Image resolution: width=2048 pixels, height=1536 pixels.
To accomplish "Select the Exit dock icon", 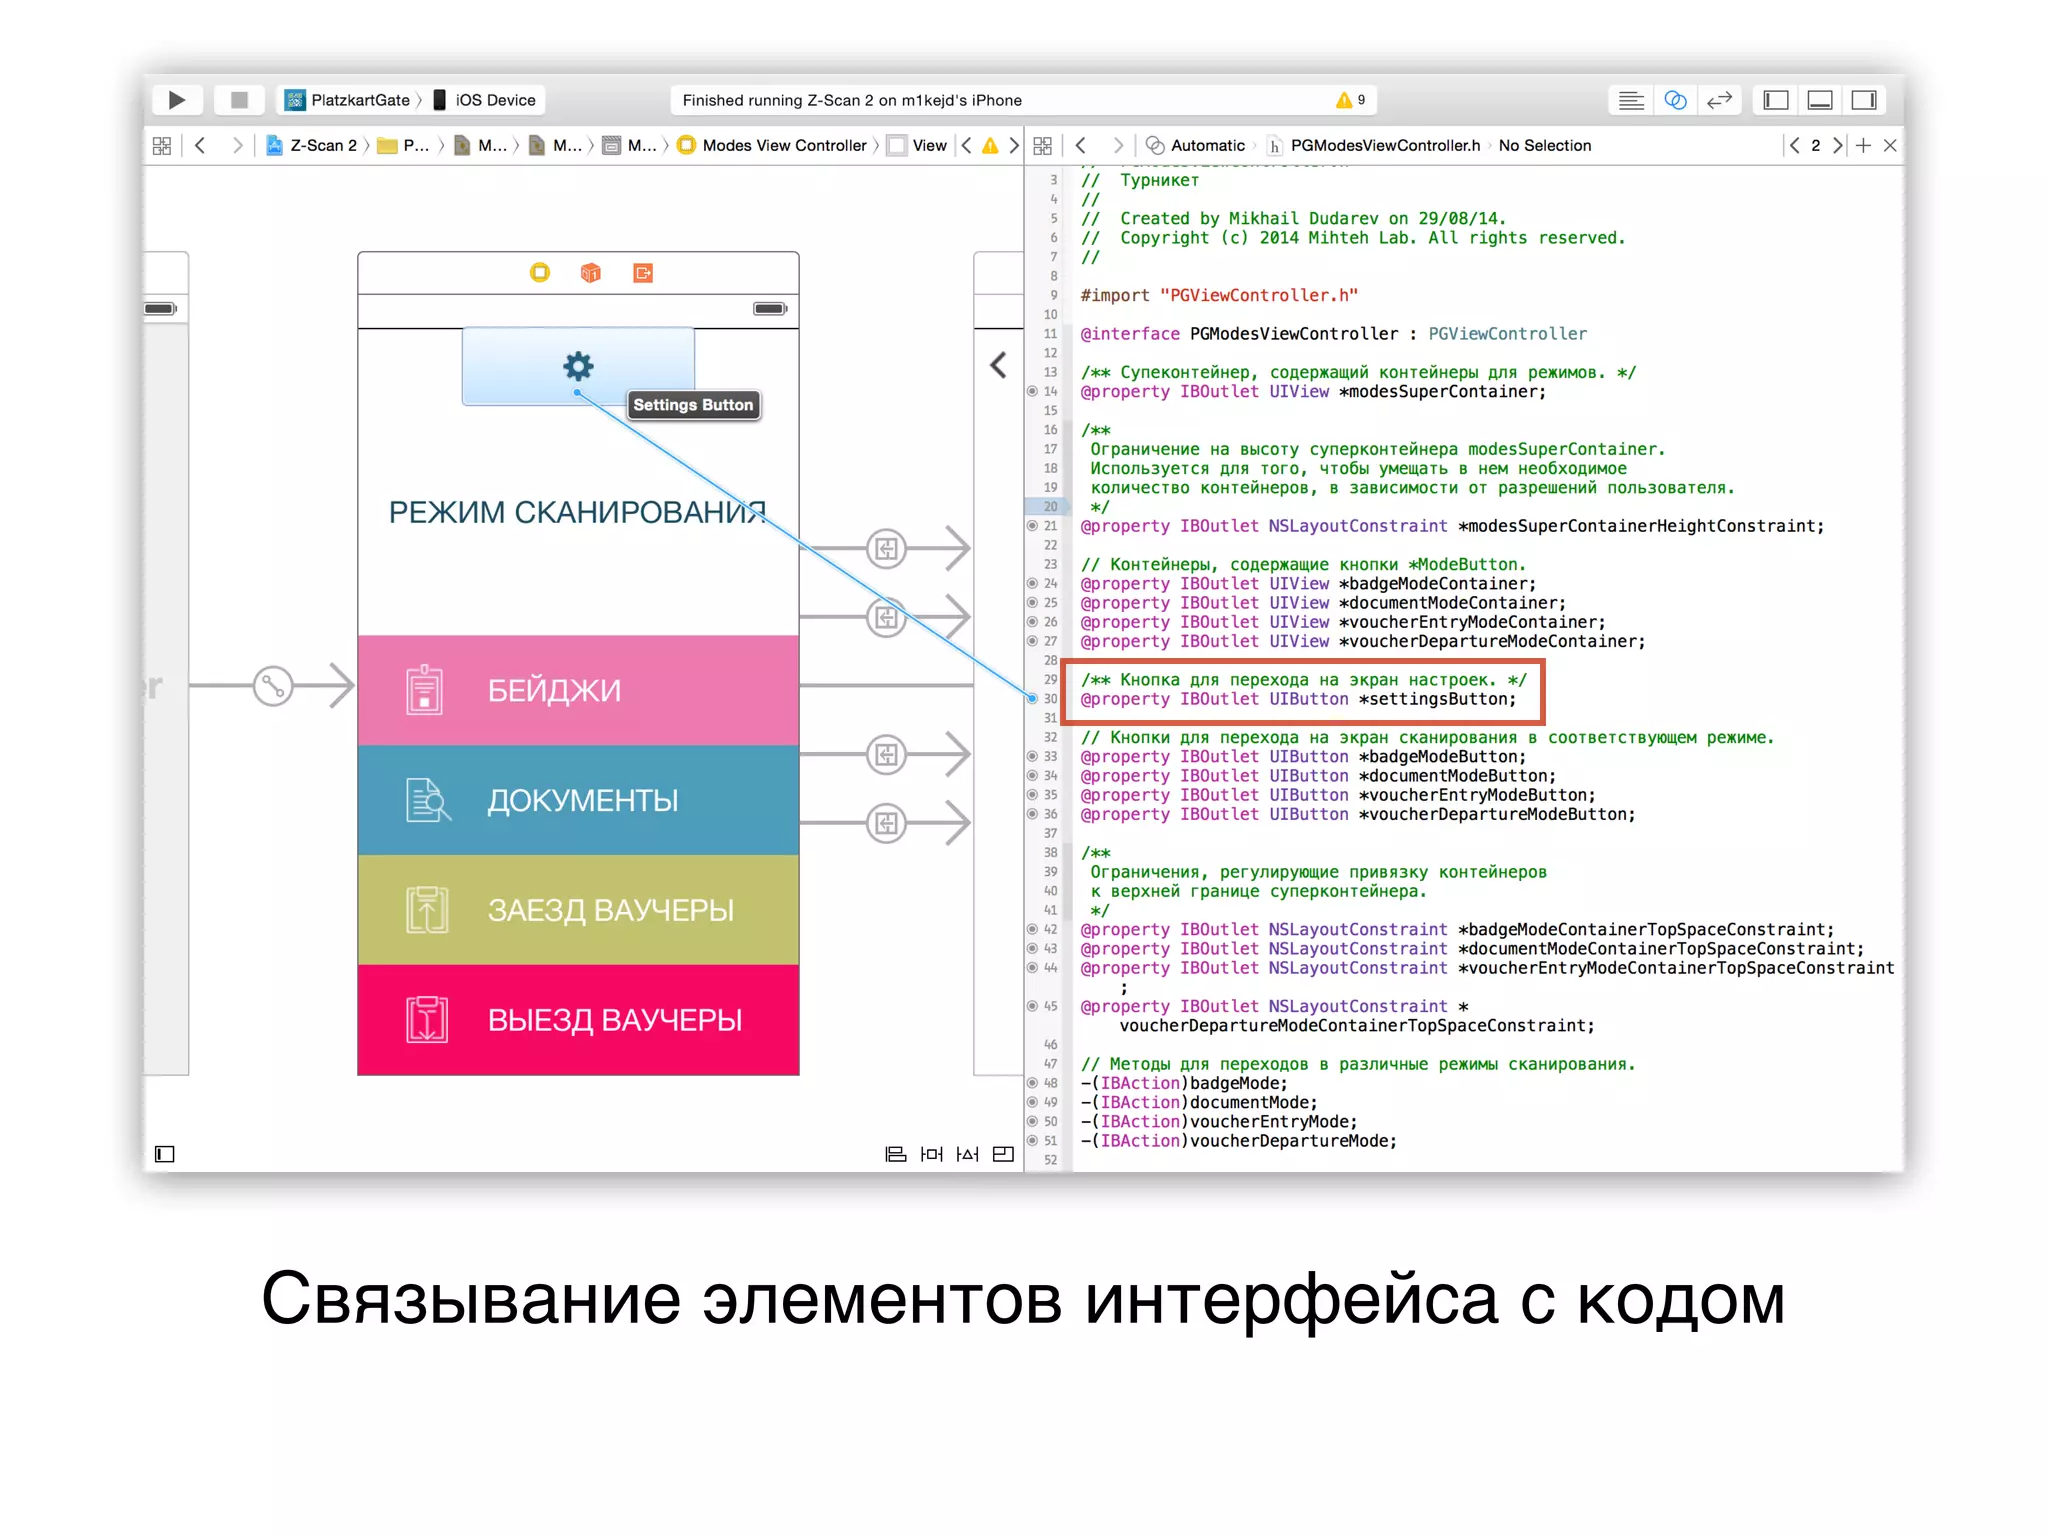I will [x=643, y=273].
